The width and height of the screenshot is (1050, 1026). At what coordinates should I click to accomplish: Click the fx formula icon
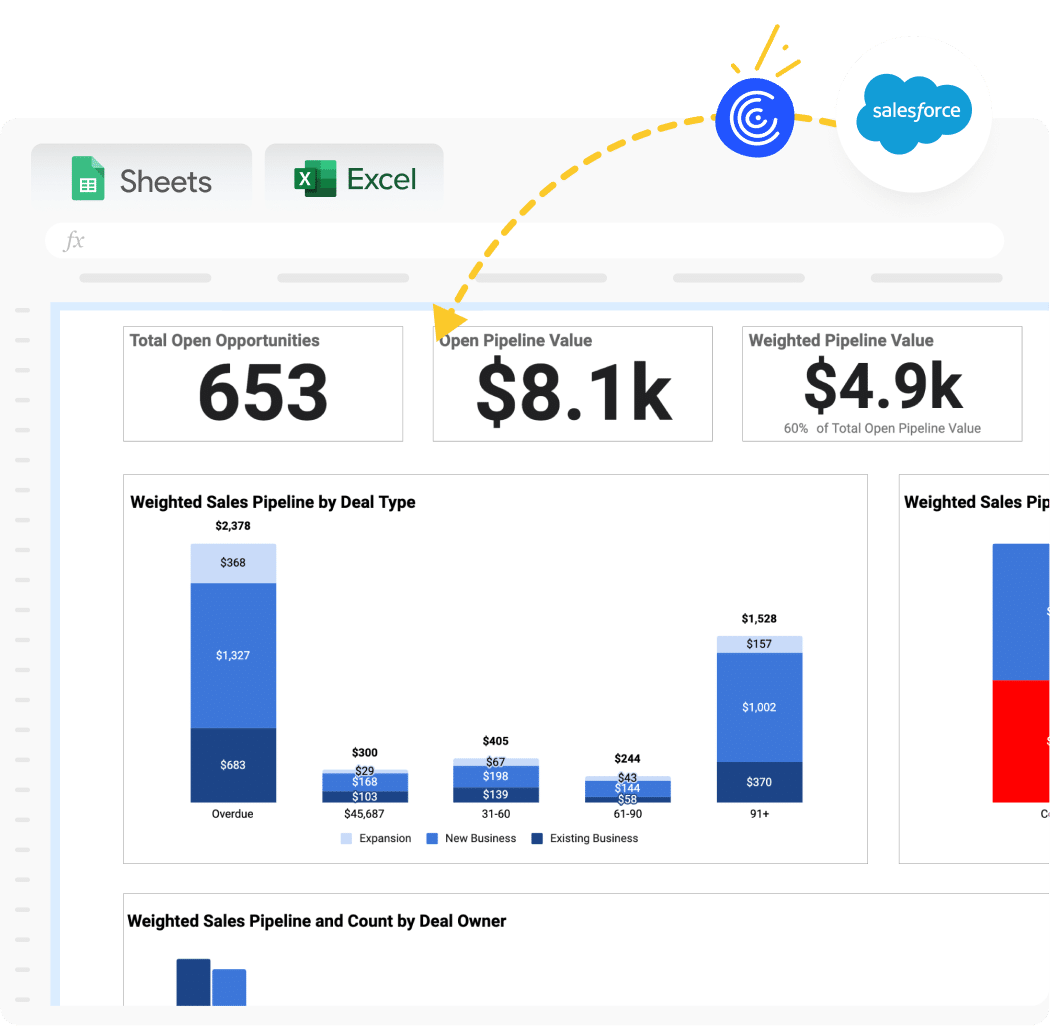coord(74,240)
